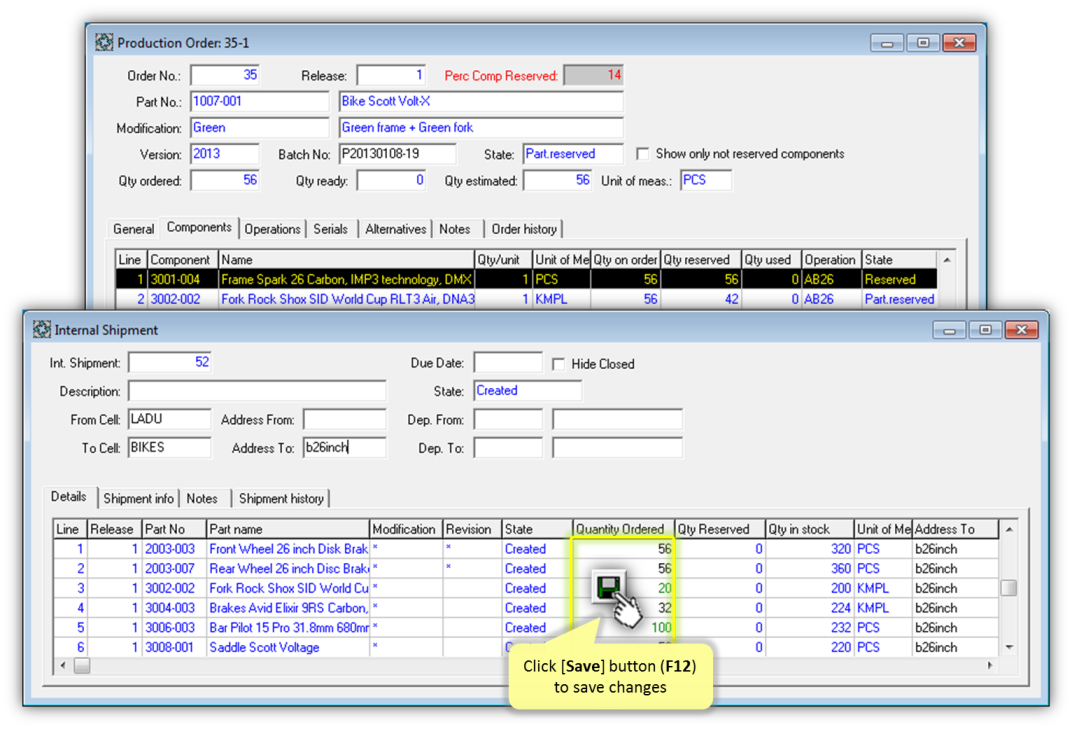Click the horizontal scrollbar left arrow
The image size is (1072, 729).
click(63, 665)
